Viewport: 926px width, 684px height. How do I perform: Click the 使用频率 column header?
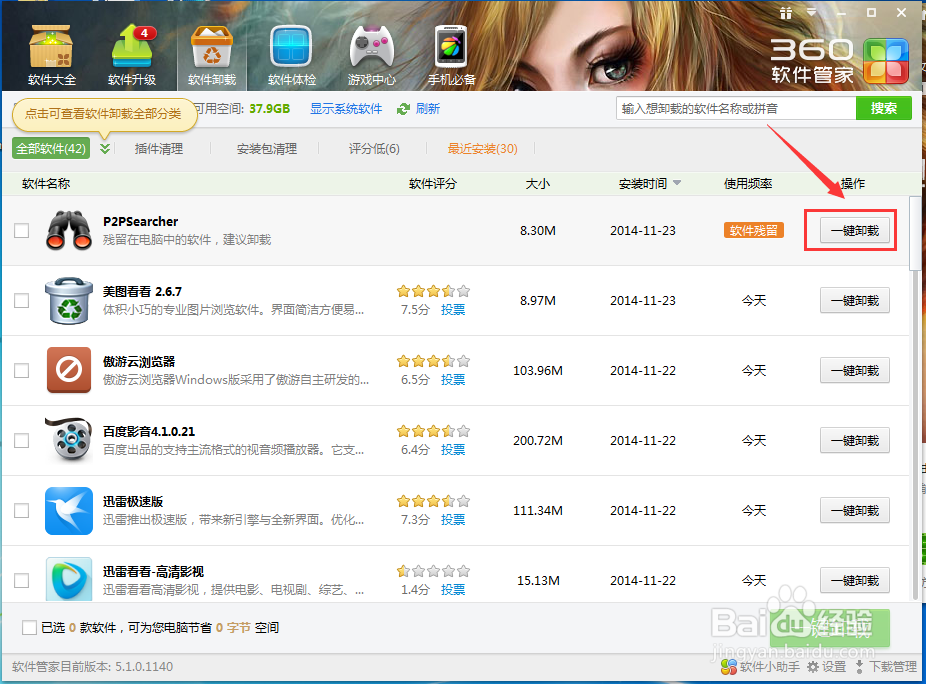(748, 184)
